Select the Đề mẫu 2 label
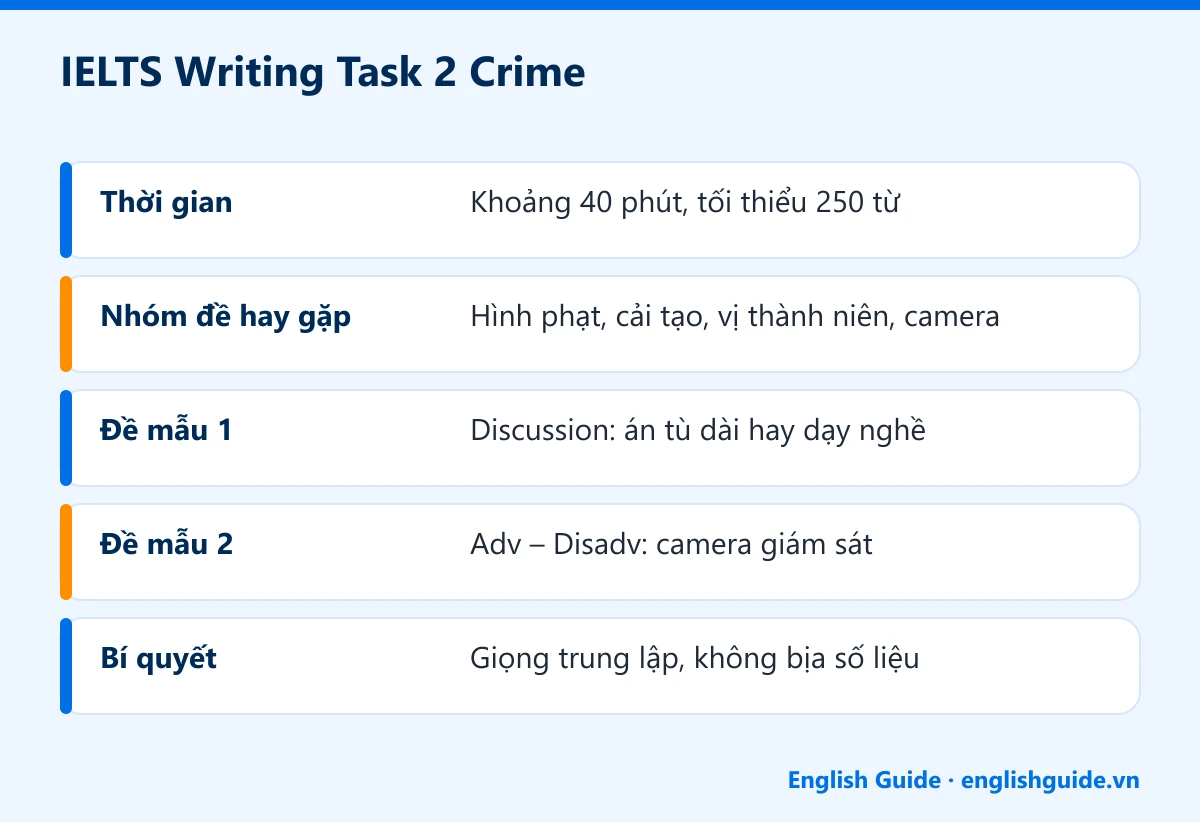Image resolution: width=1200 pixels, height=822 pixels. point(167,545)
